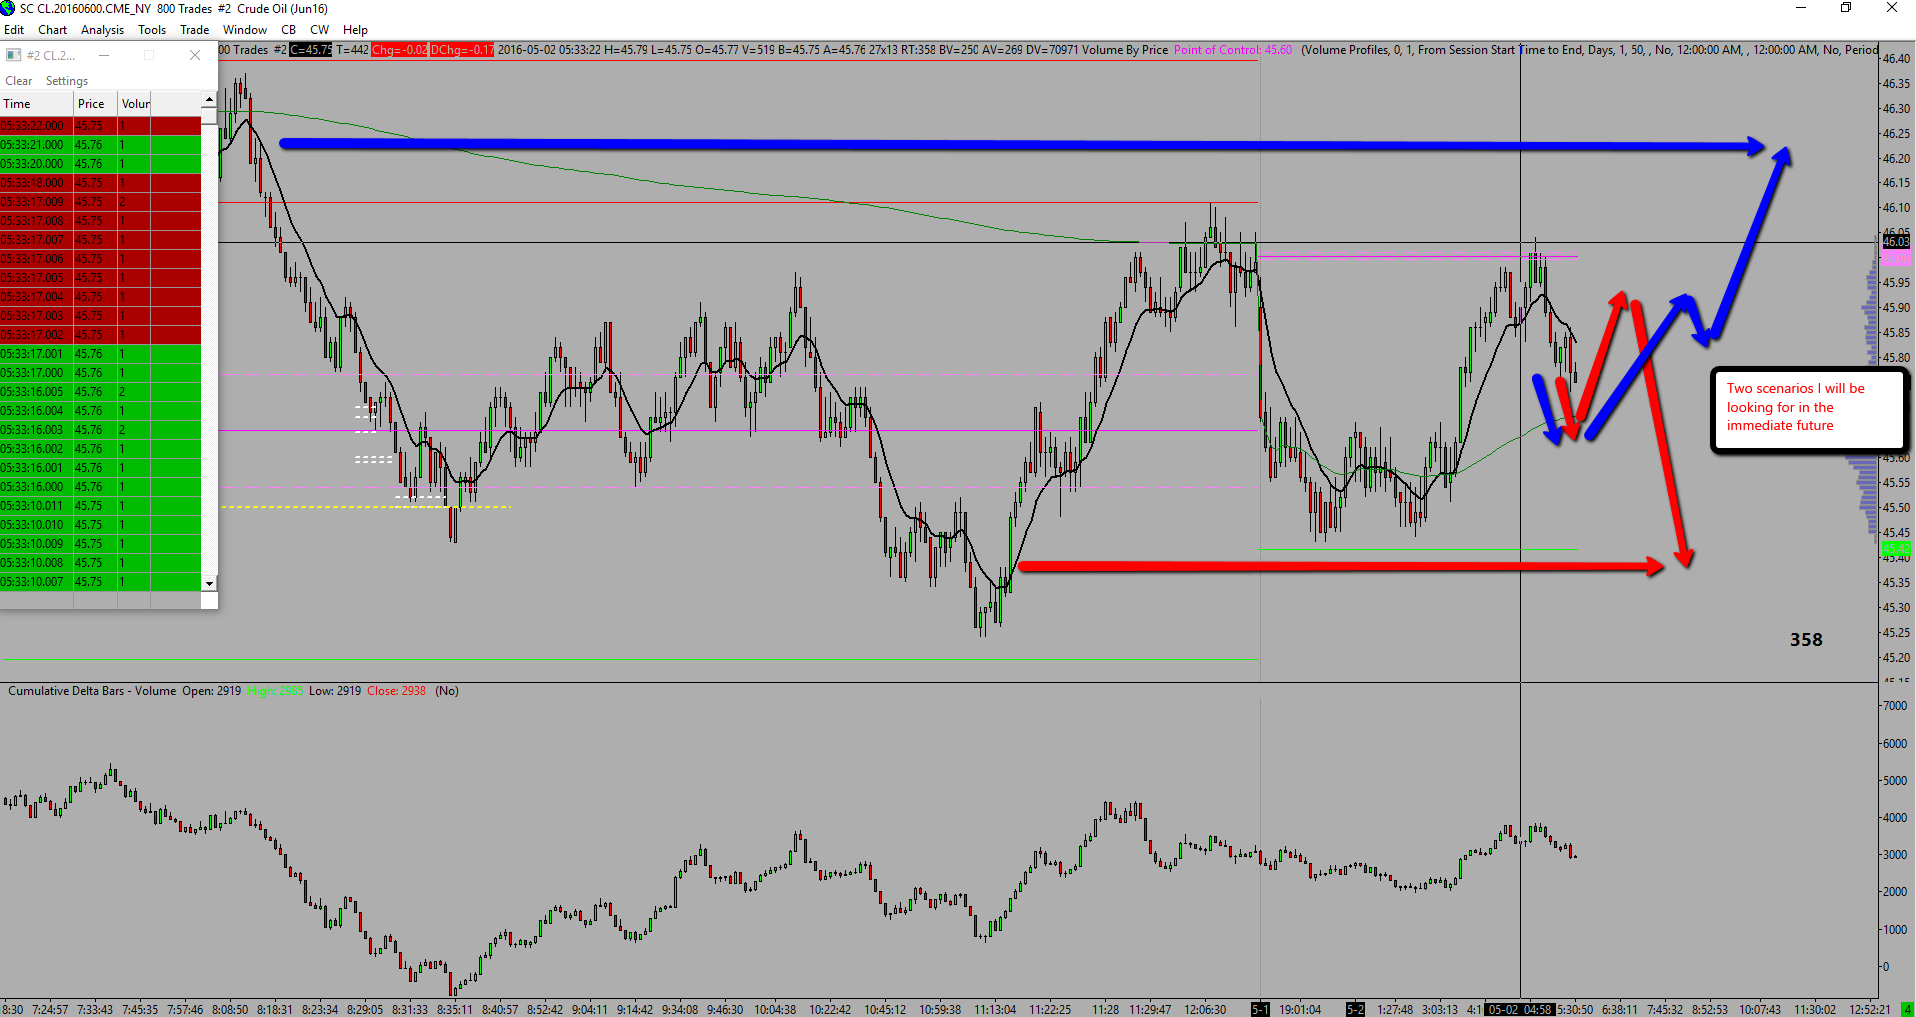Click the Close: 2938 delta value
The width and height of the screenshot is (1916, 1017).
396,691
